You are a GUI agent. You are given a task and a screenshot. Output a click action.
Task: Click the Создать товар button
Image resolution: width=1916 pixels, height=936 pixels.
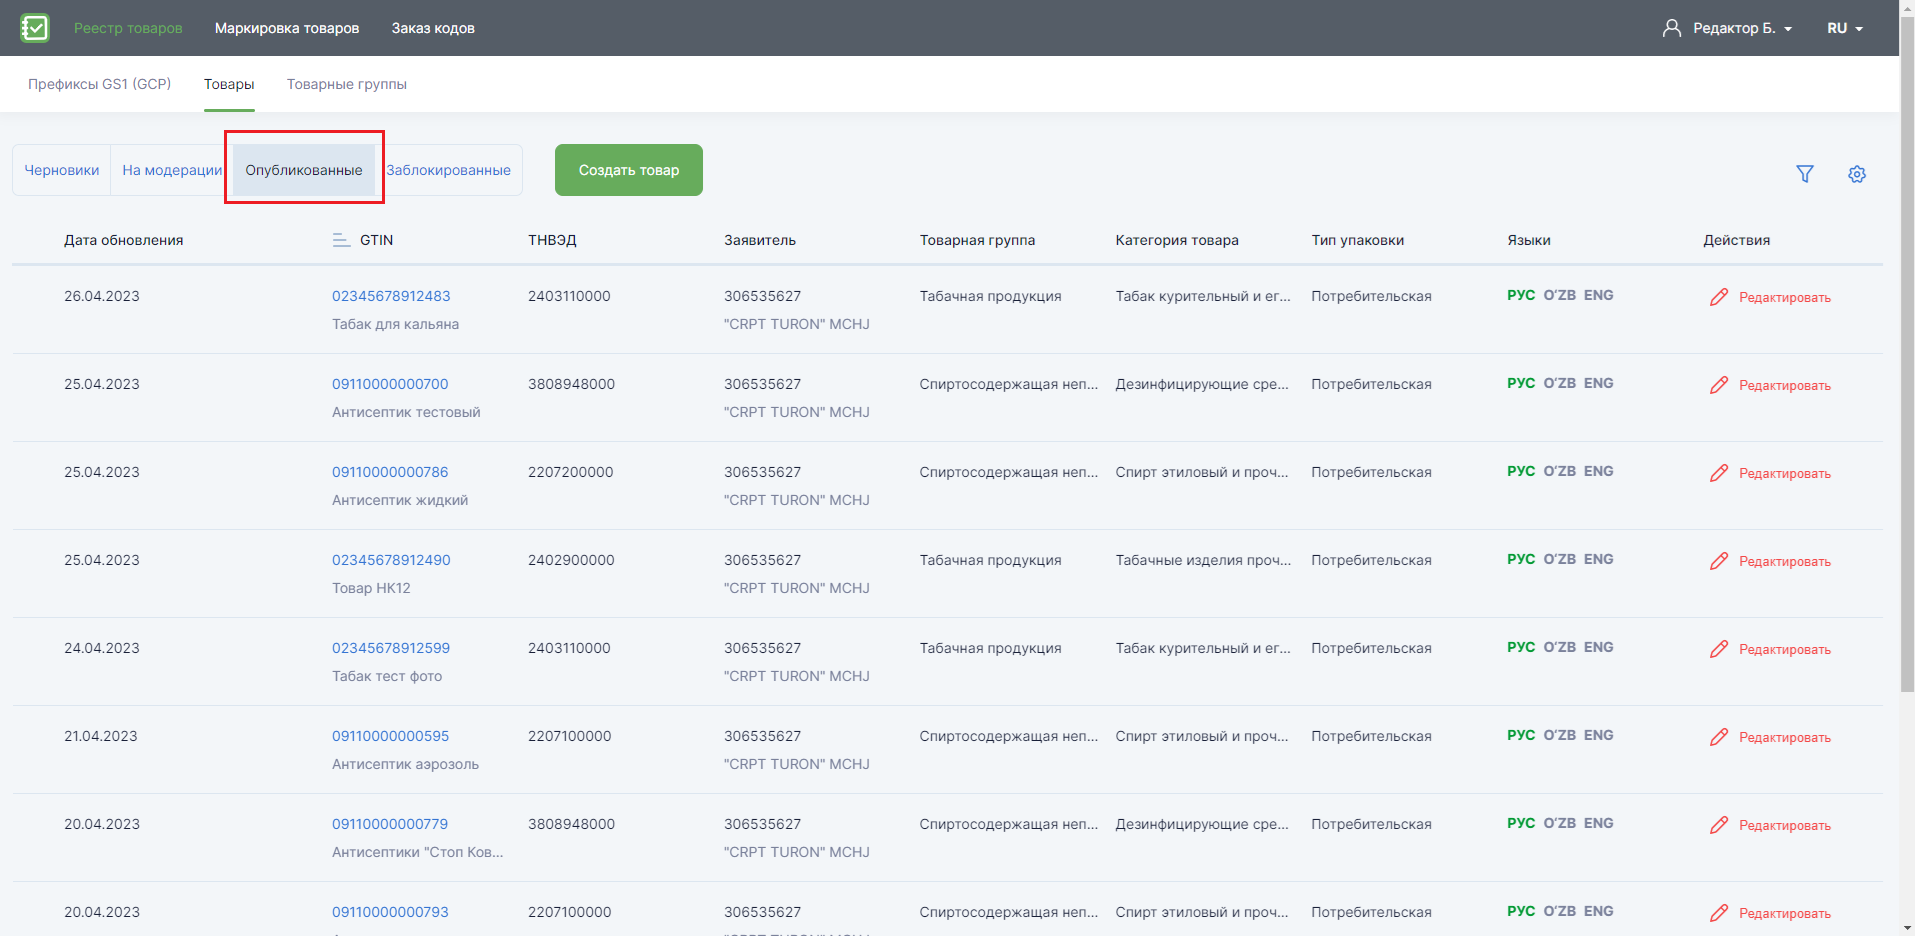629,170
